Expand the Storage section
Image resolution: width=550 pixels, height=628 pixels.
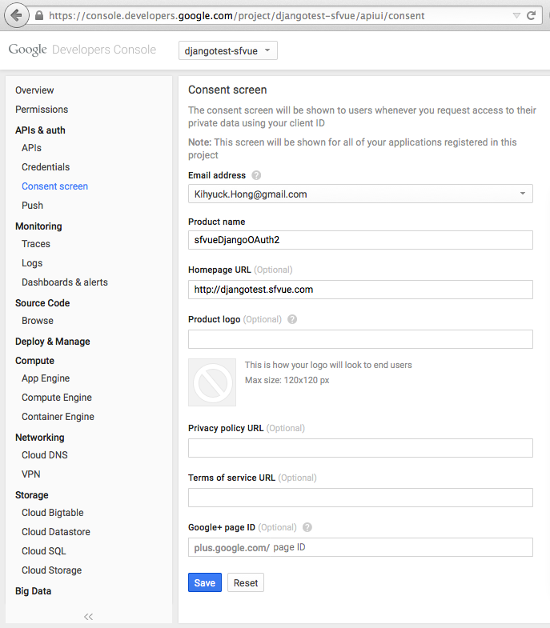point(32,495)
